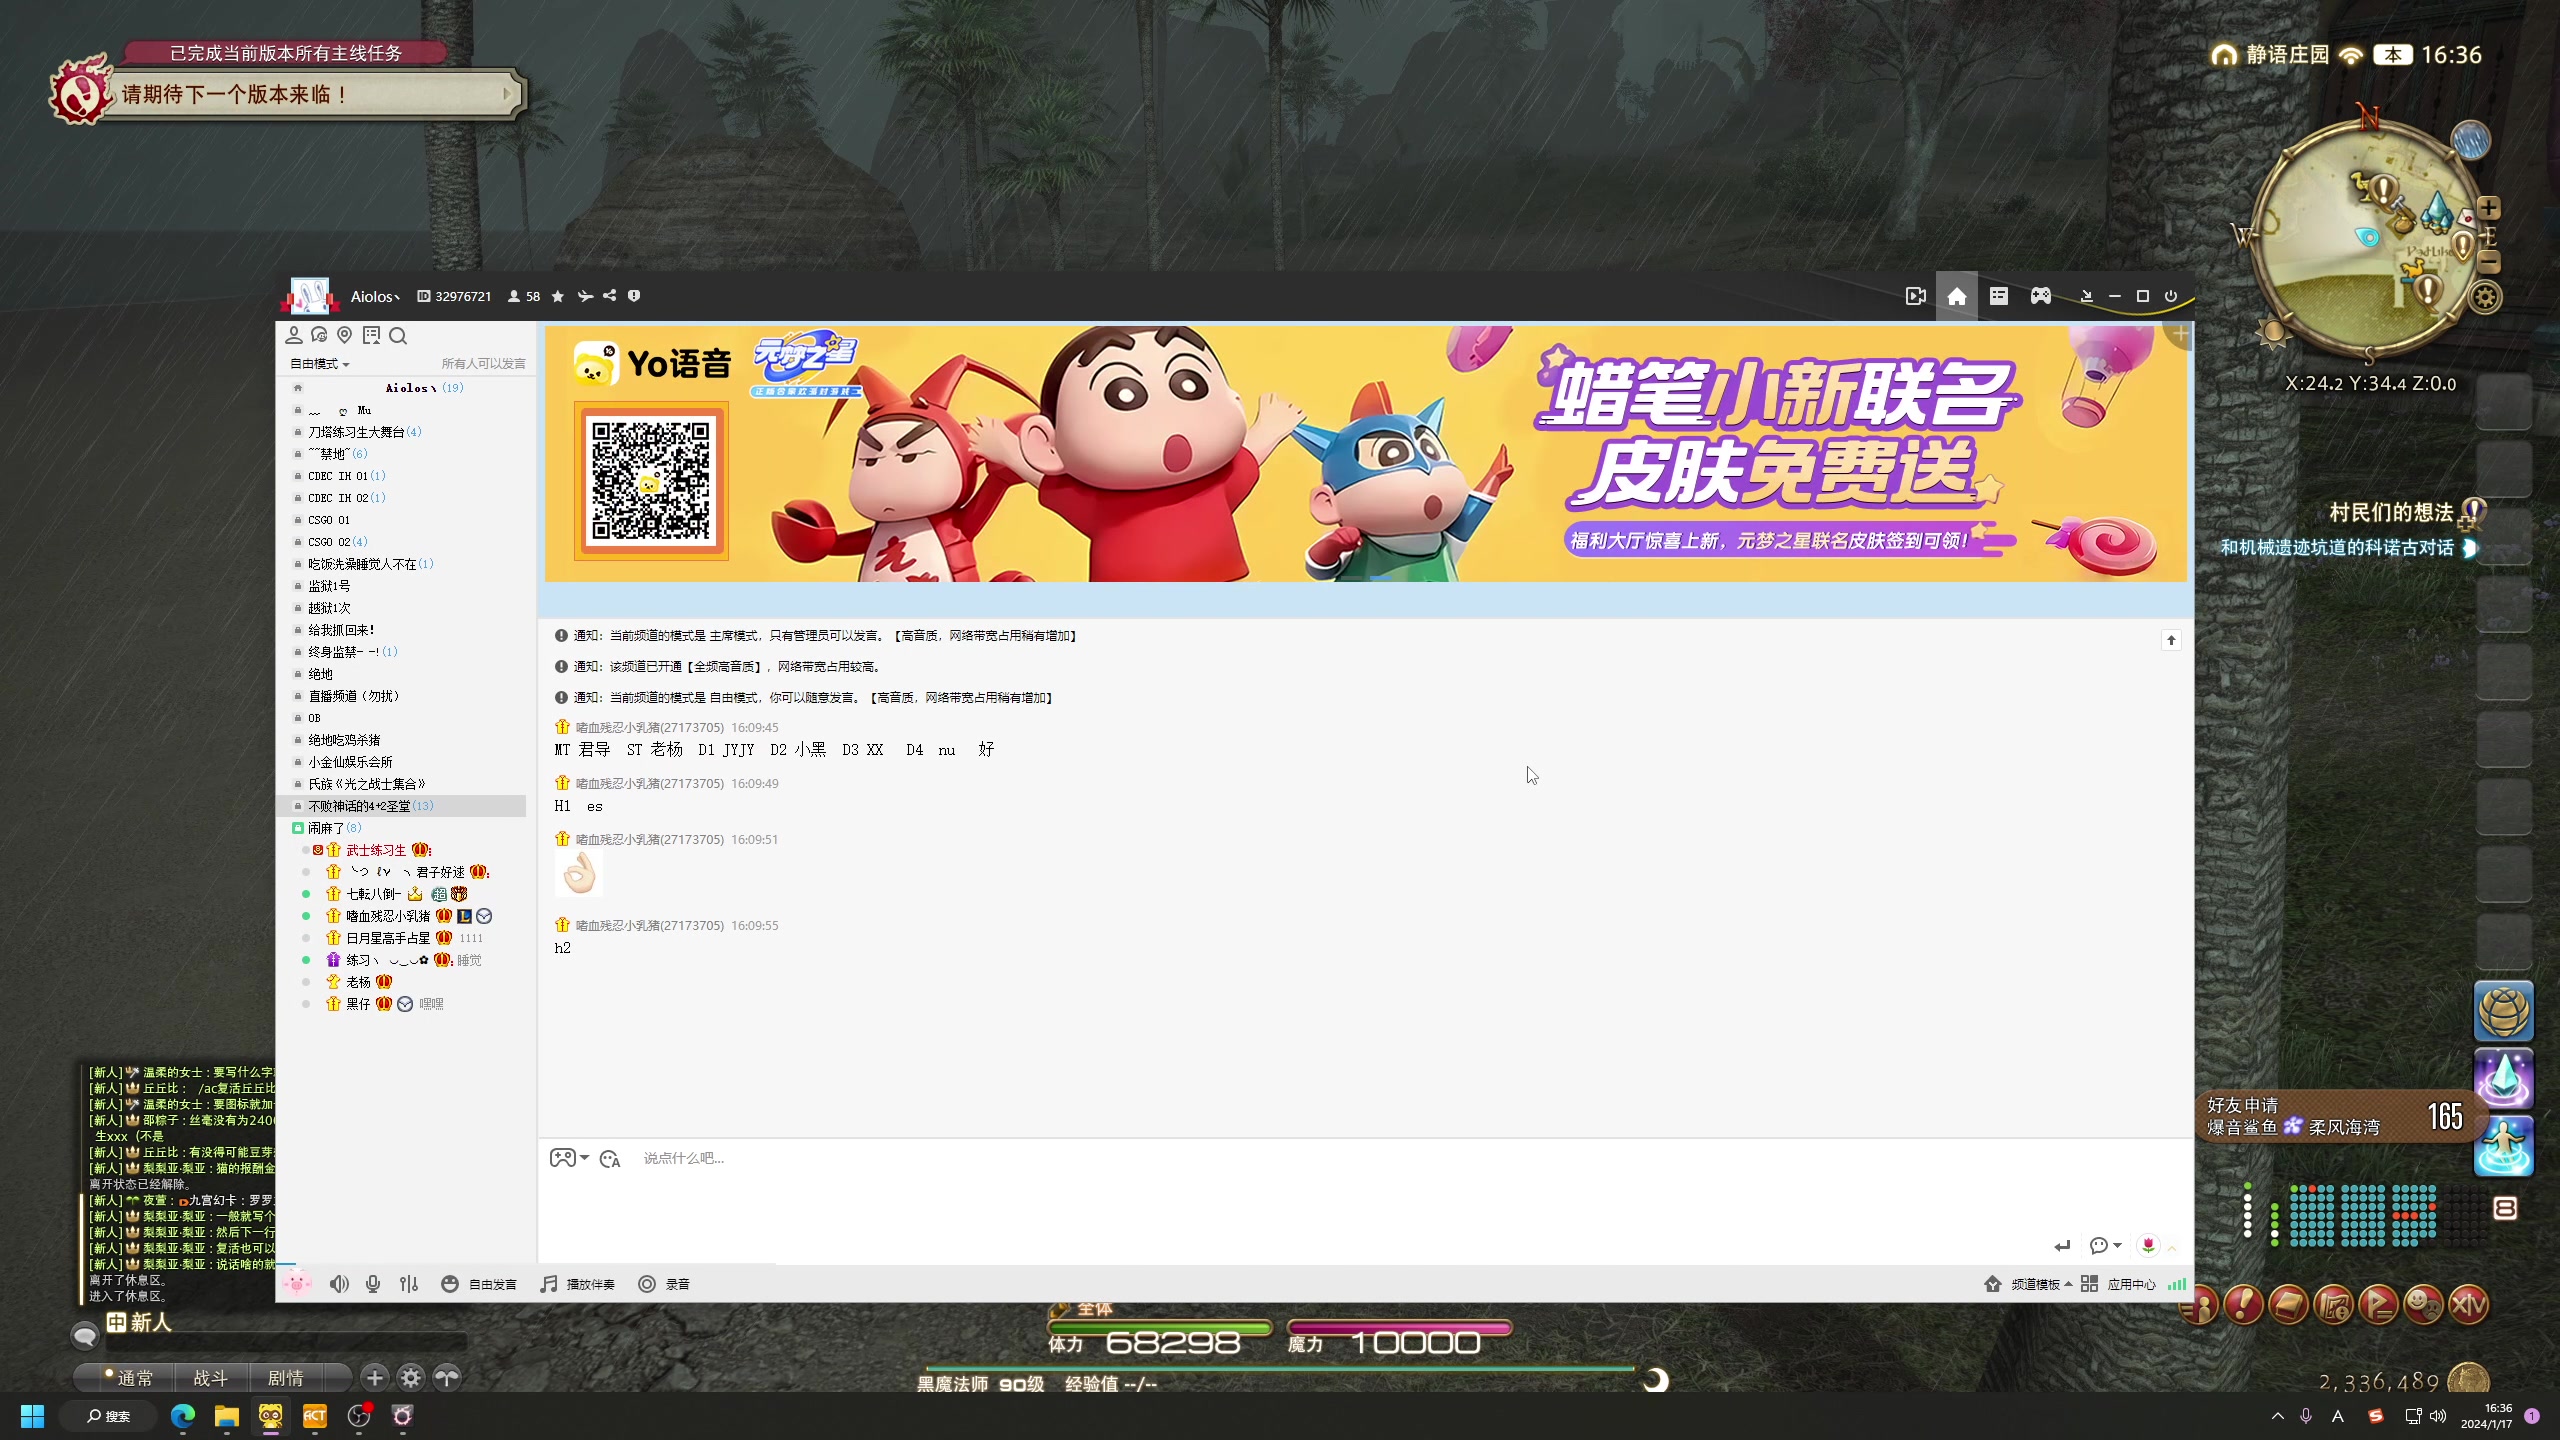Open the emoji font icon in chat input
This screenshot has height=1440, width=2560.
(x=610, y=1159)
